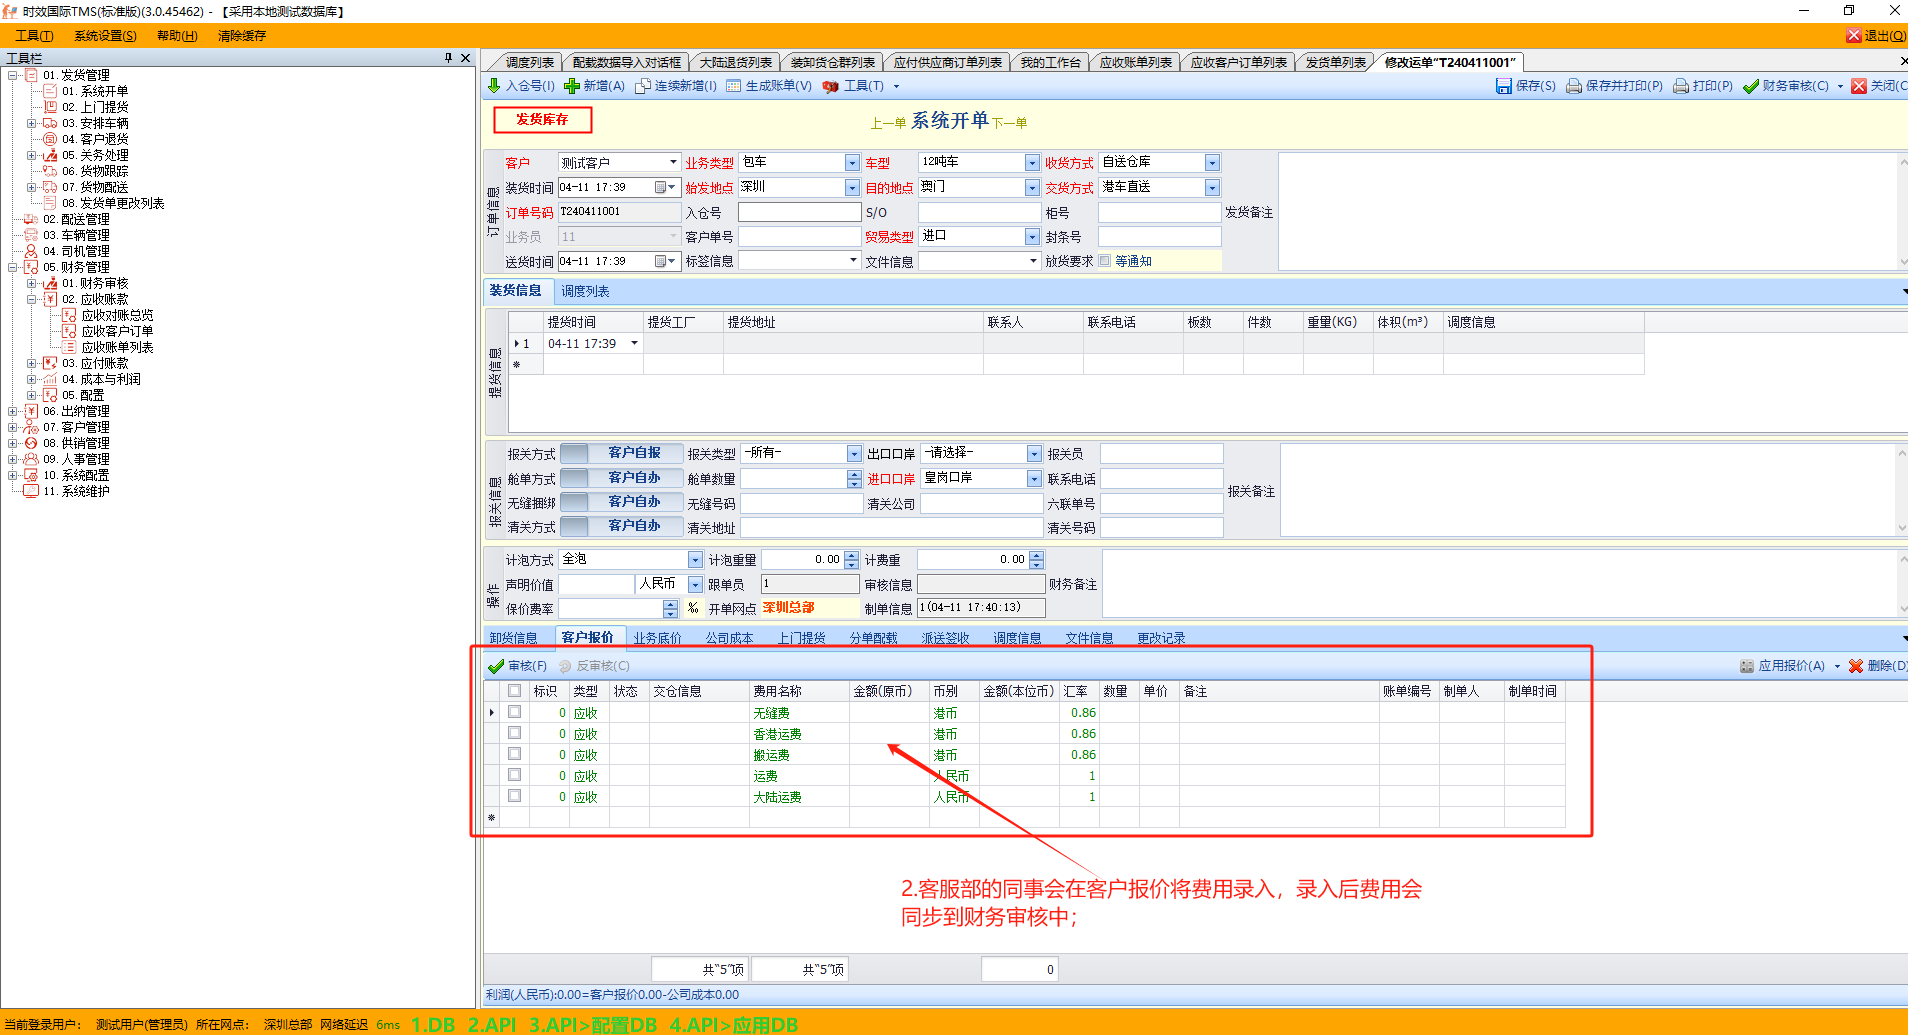The width and height of the screenshot is (1908, 1035).
Task: Click the 新增(A) green plus icon
Action: (x=572, y=86)
